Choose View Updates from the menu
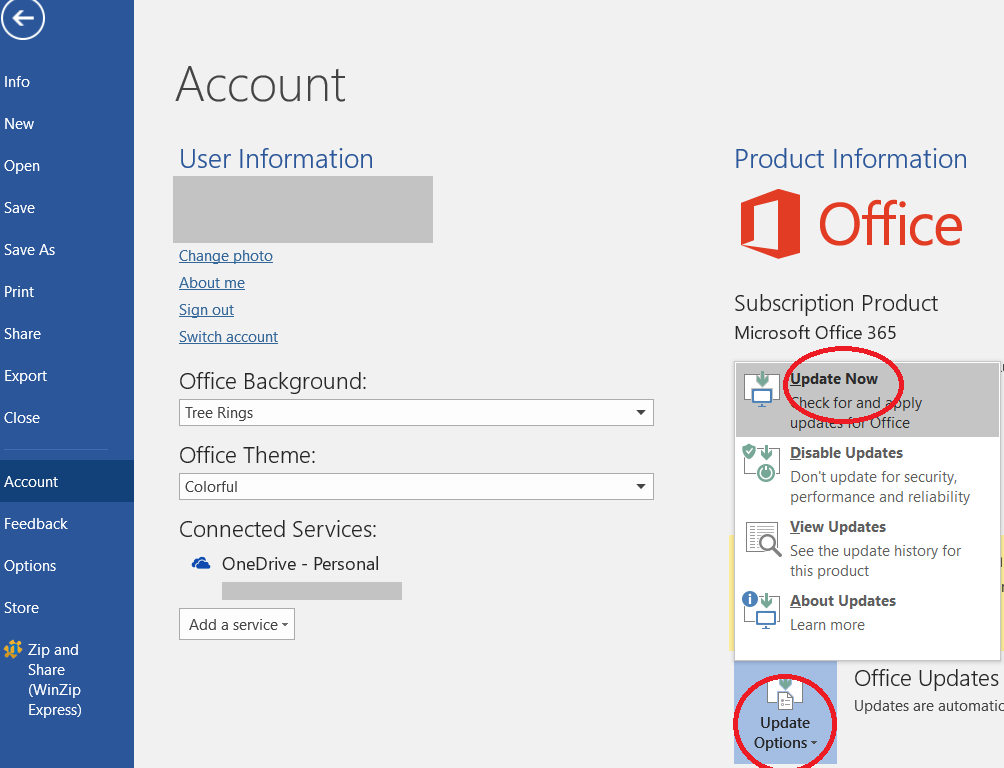 tap(867, 548)
